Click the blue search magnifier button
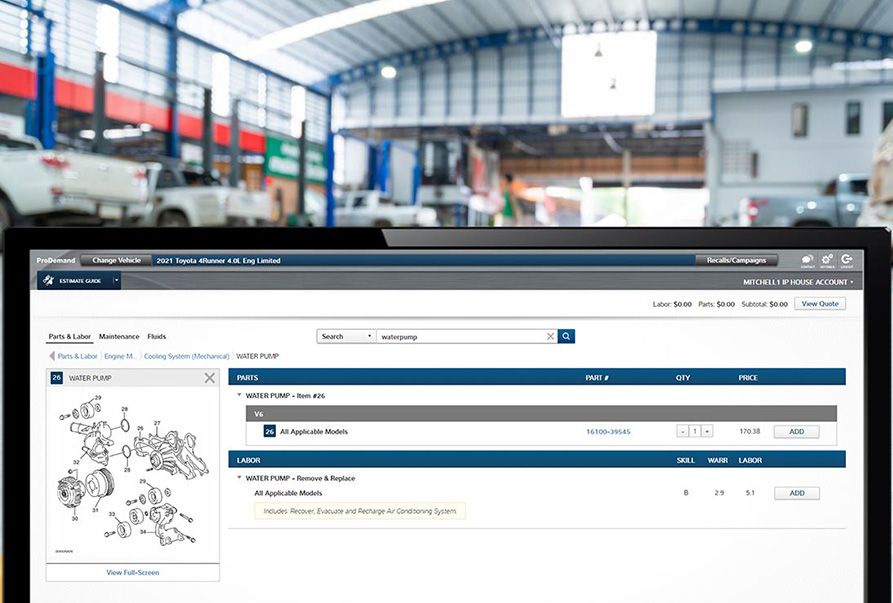This screenshot has width=893, height=603. (566, 336)
